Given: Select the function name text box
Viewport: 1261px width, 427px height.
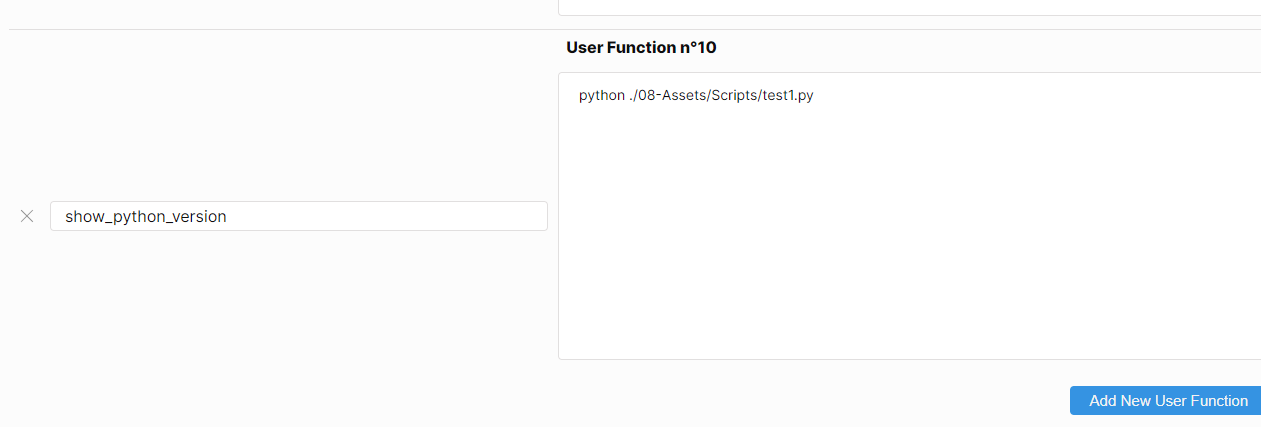Looking at the screenshot, I should tap(298, 216).
